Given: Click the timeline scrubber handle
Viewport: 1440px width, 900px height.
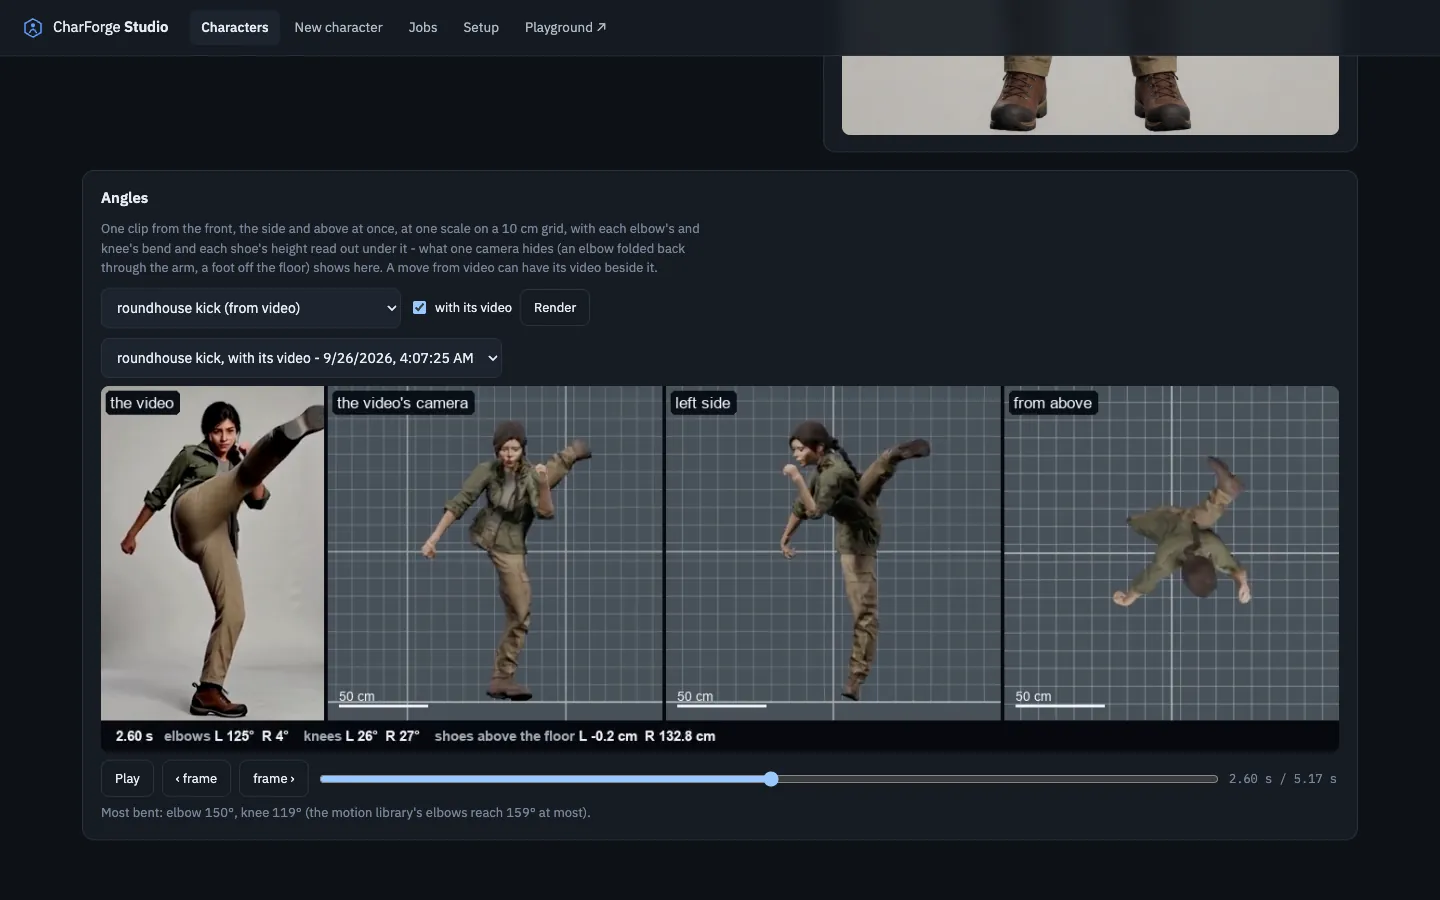Looking at the screenshot, I should (771, 779).
